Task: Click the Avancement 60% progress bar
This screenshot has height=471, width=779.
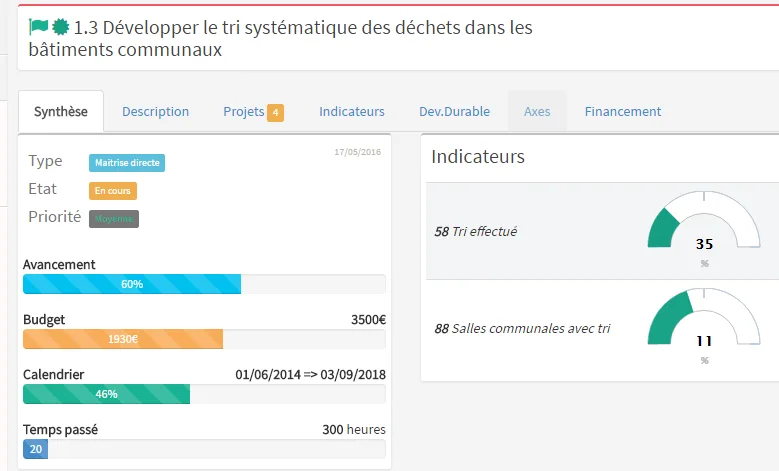Action: click(x=204, y=284)
